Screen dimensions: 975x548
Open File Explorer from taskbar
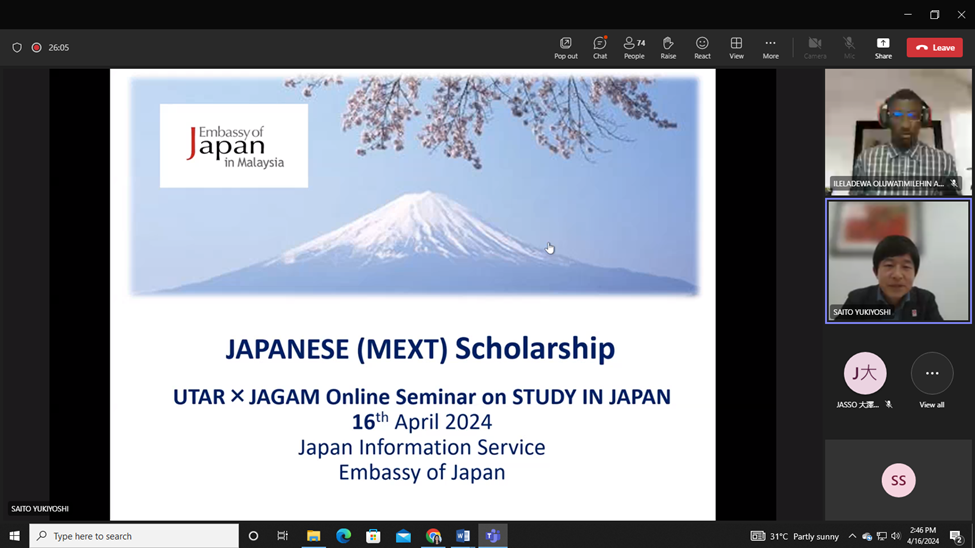point(313,536)
